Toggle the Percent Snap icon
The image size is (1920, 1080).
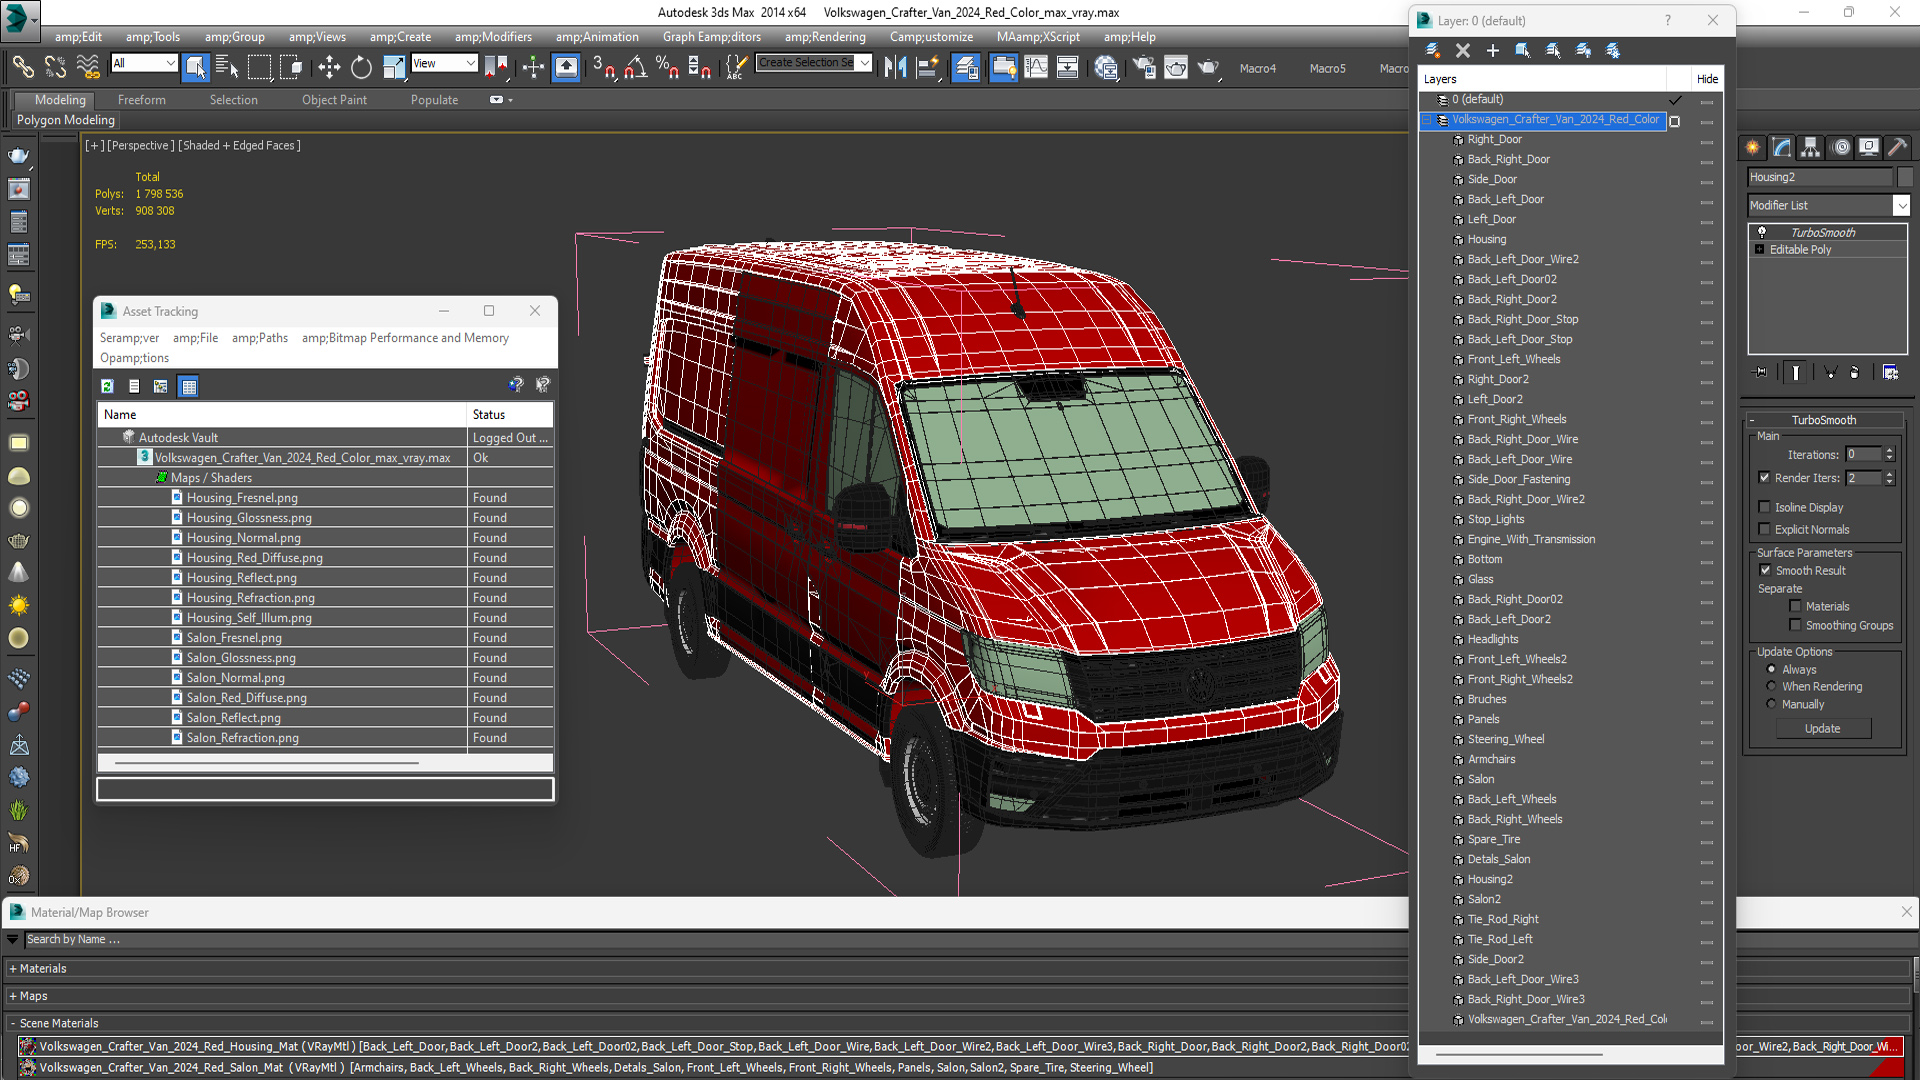667,67
